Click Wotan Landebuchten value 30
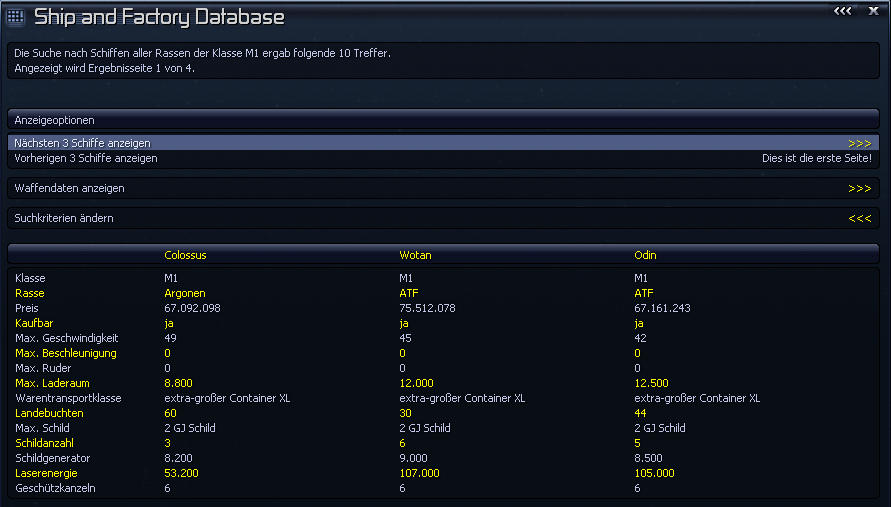The height and width of the screenshot is (507, 891). 405,413
